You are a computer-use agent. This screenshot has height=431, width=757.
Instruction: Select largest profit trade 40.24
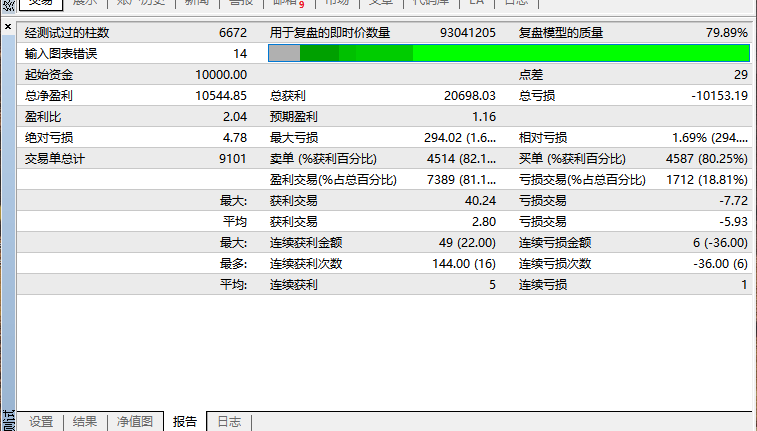point(480,201)
